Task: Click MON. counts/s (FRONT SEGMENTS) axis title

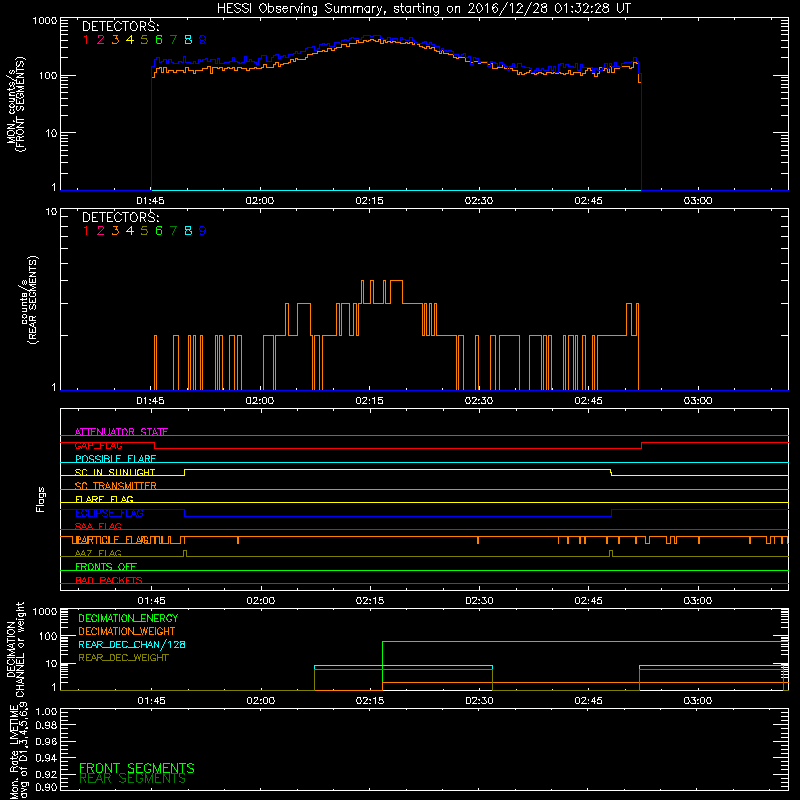Action: coord(15,104)
